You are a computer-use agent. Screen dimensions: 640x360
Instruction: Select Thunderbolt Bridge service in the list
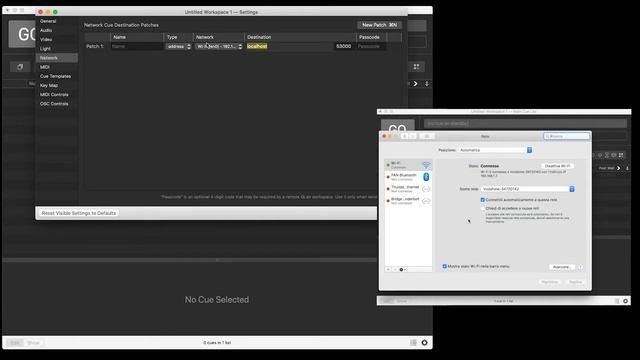[408, 201]
